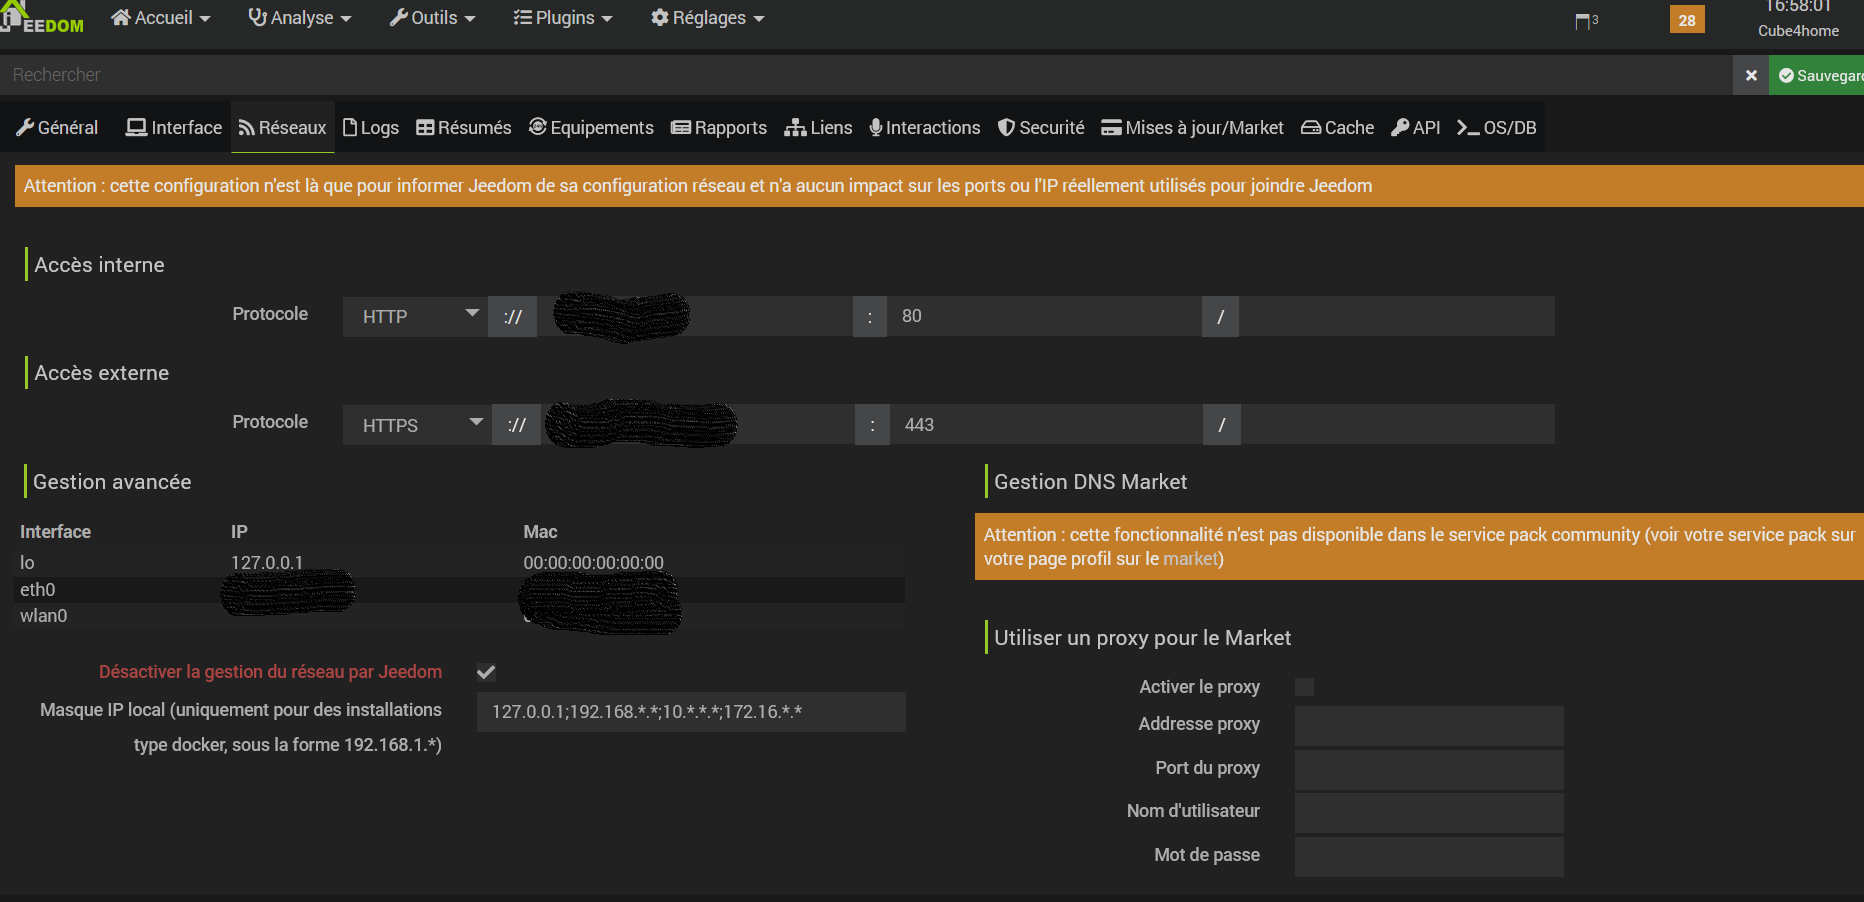This screenshot has width=1864, height=902.
Task: Click the Accès interne section heading
Action: pos(99,265)
